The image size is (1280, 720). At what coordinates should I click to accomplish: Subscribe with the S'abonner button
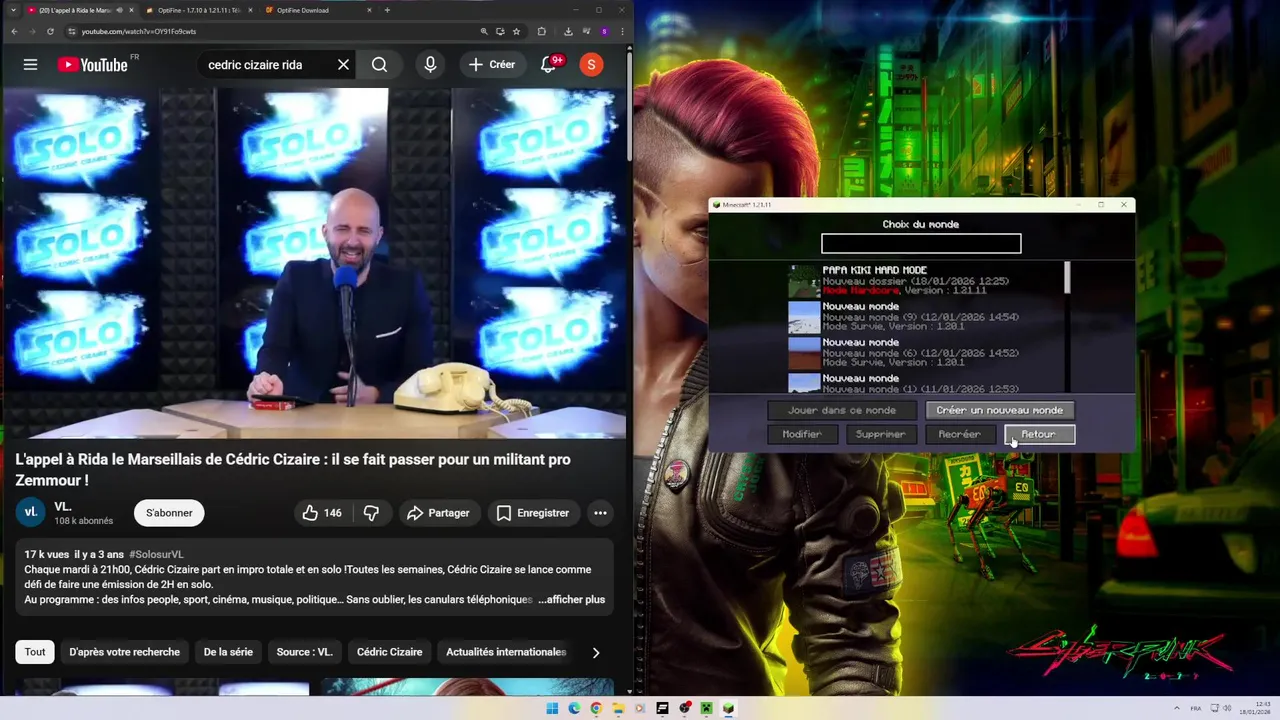coord(169,513)
